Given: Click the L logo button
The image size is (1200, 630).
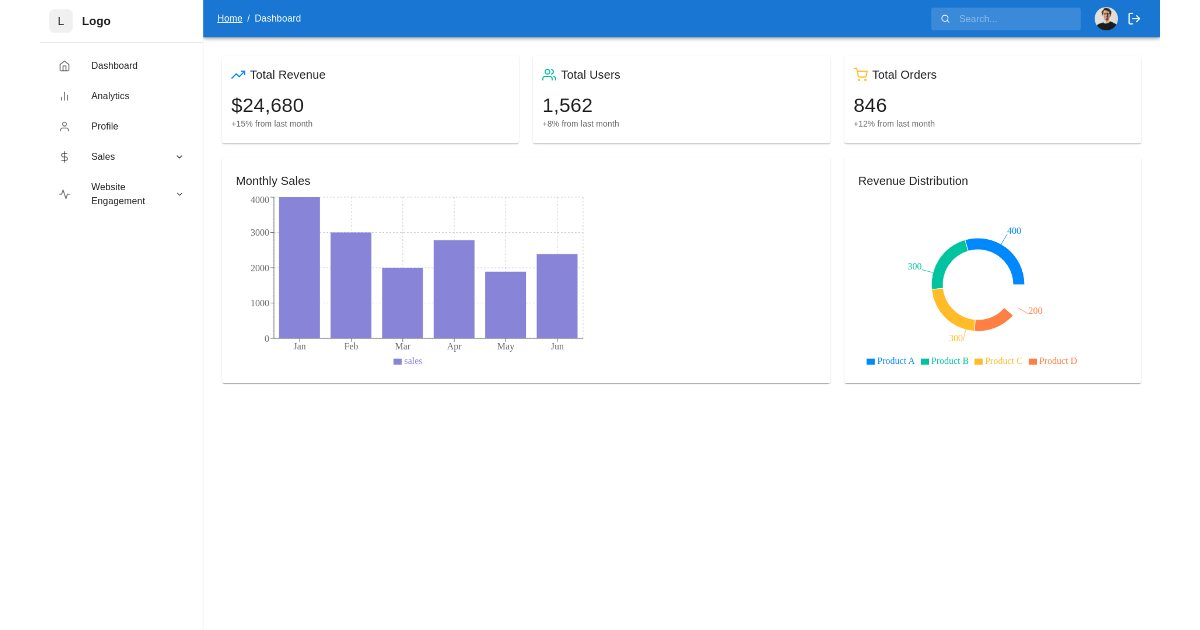Looking at the screenshot, I should click(61, 21).
